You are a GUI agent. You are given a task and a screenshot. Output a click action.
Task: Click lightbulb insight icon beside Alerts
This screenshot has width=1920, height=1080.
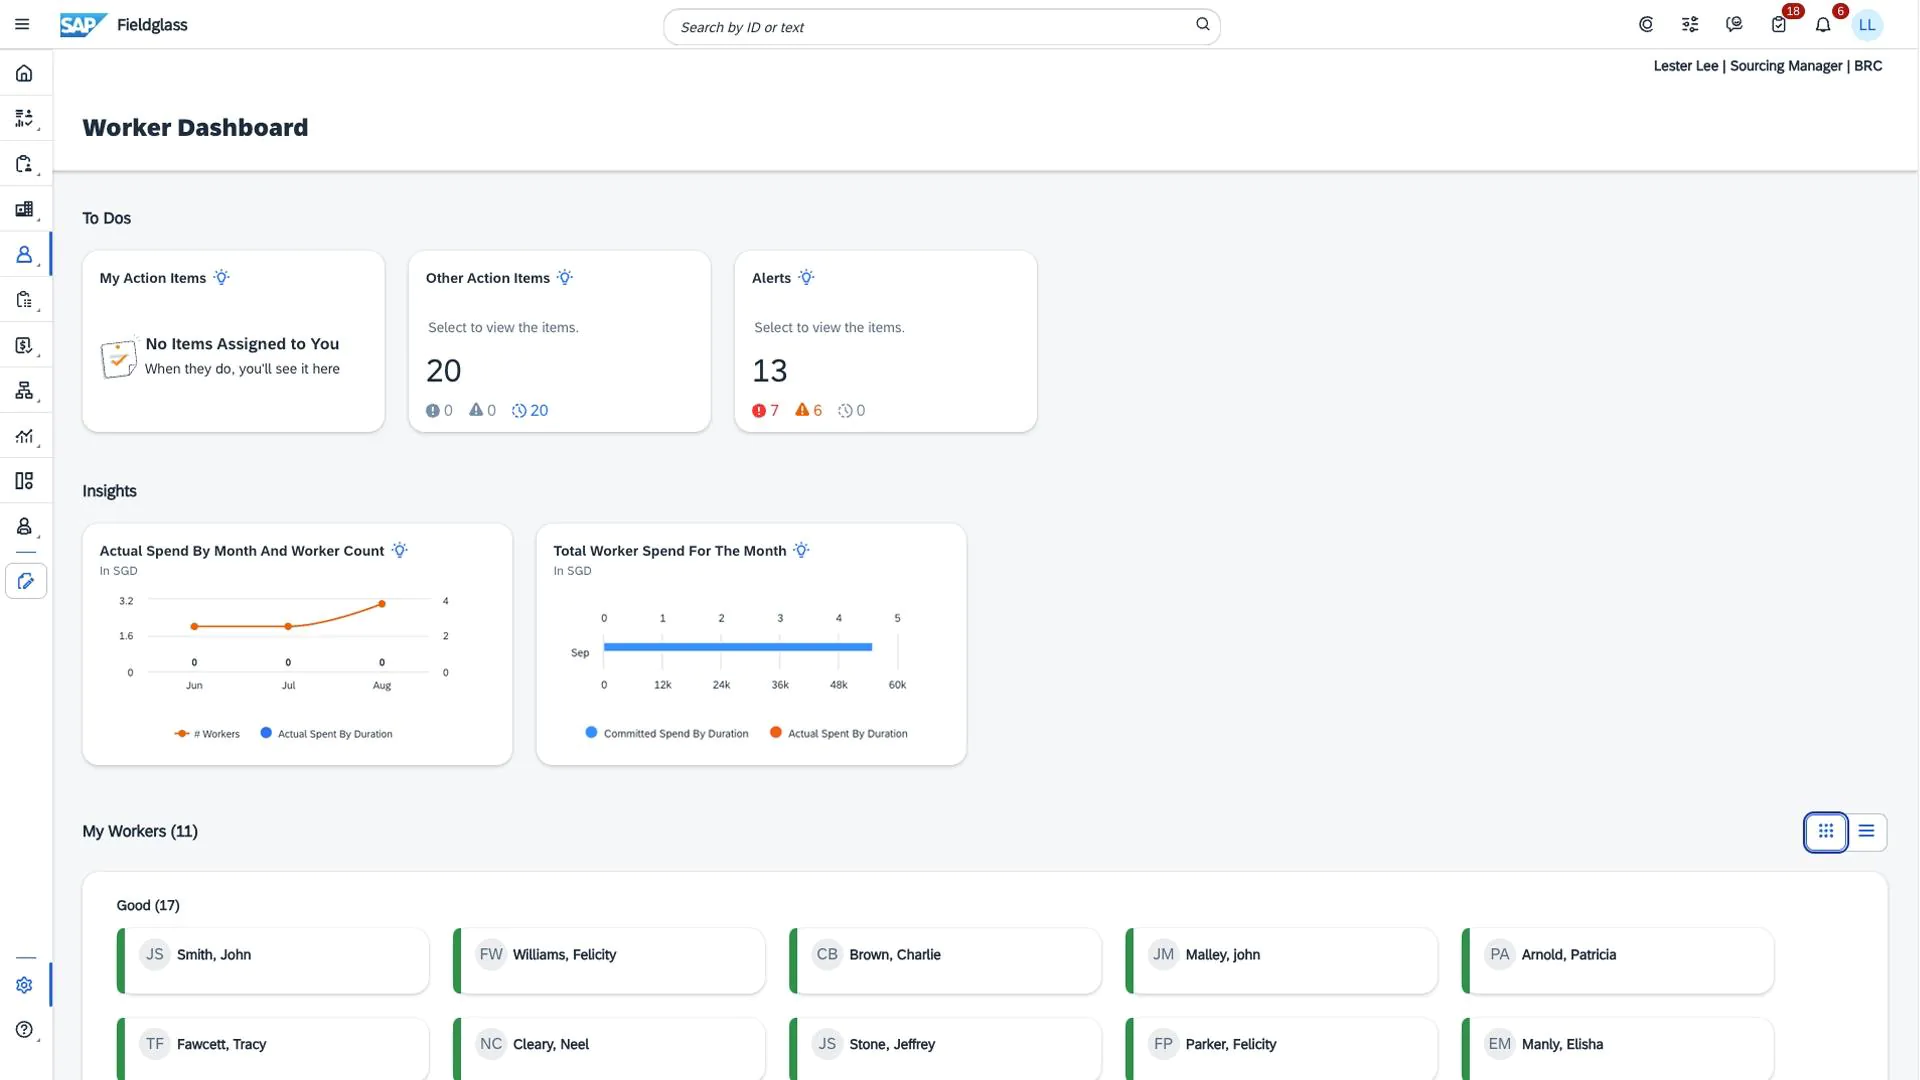(806, 278)
